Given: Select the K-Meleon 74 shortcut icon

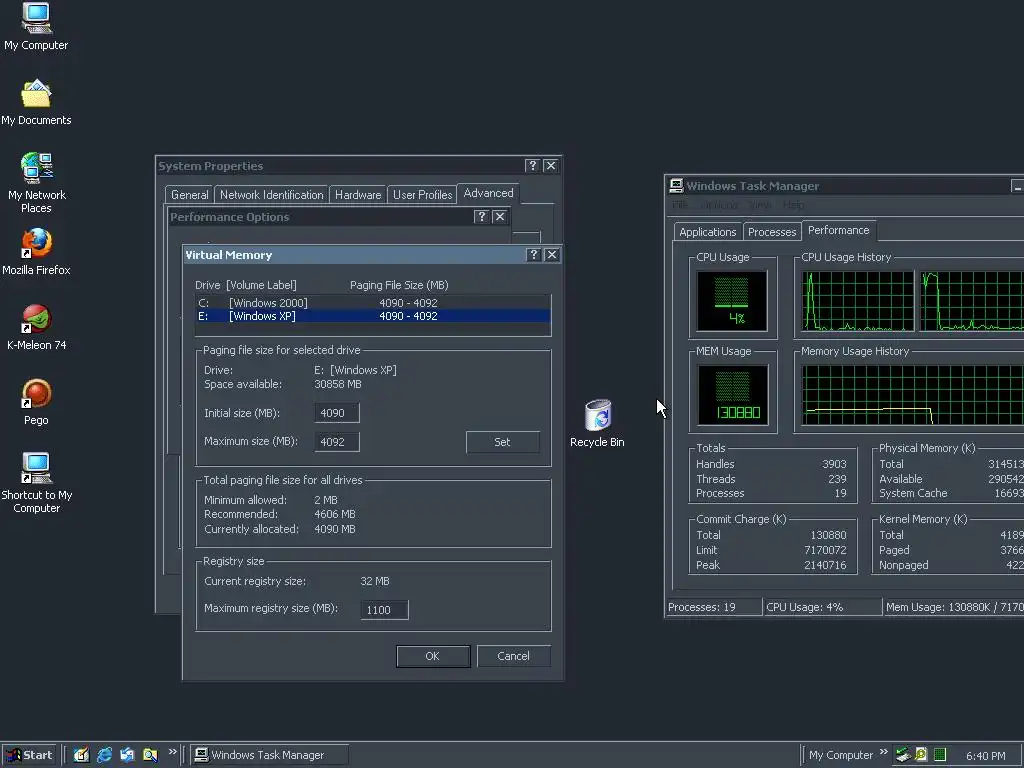Looking at the screenshot, I should click(37, 327).
